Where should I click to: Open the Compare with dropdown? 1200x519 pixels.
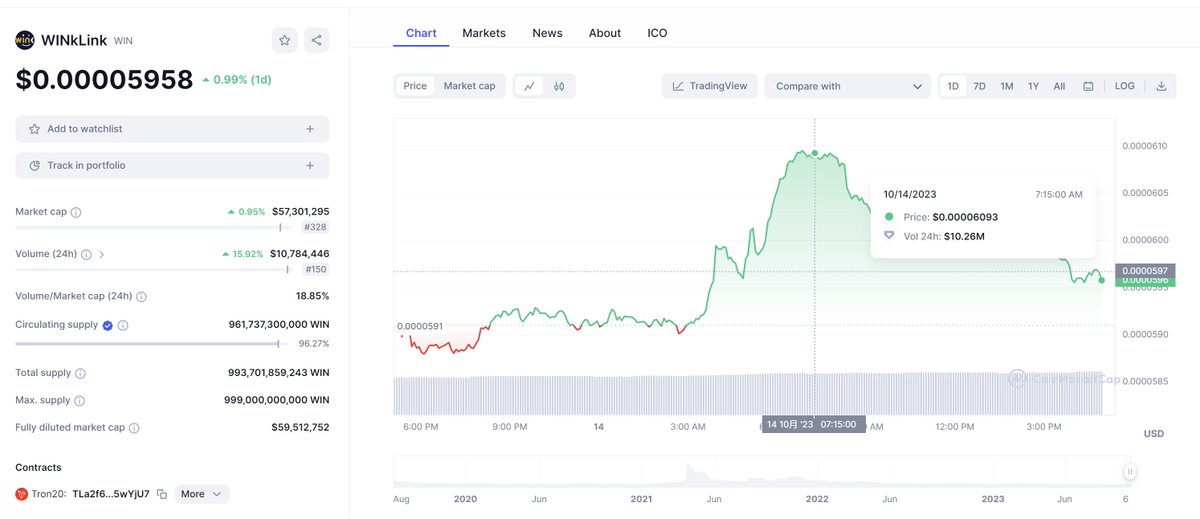[x=848, y=86]
